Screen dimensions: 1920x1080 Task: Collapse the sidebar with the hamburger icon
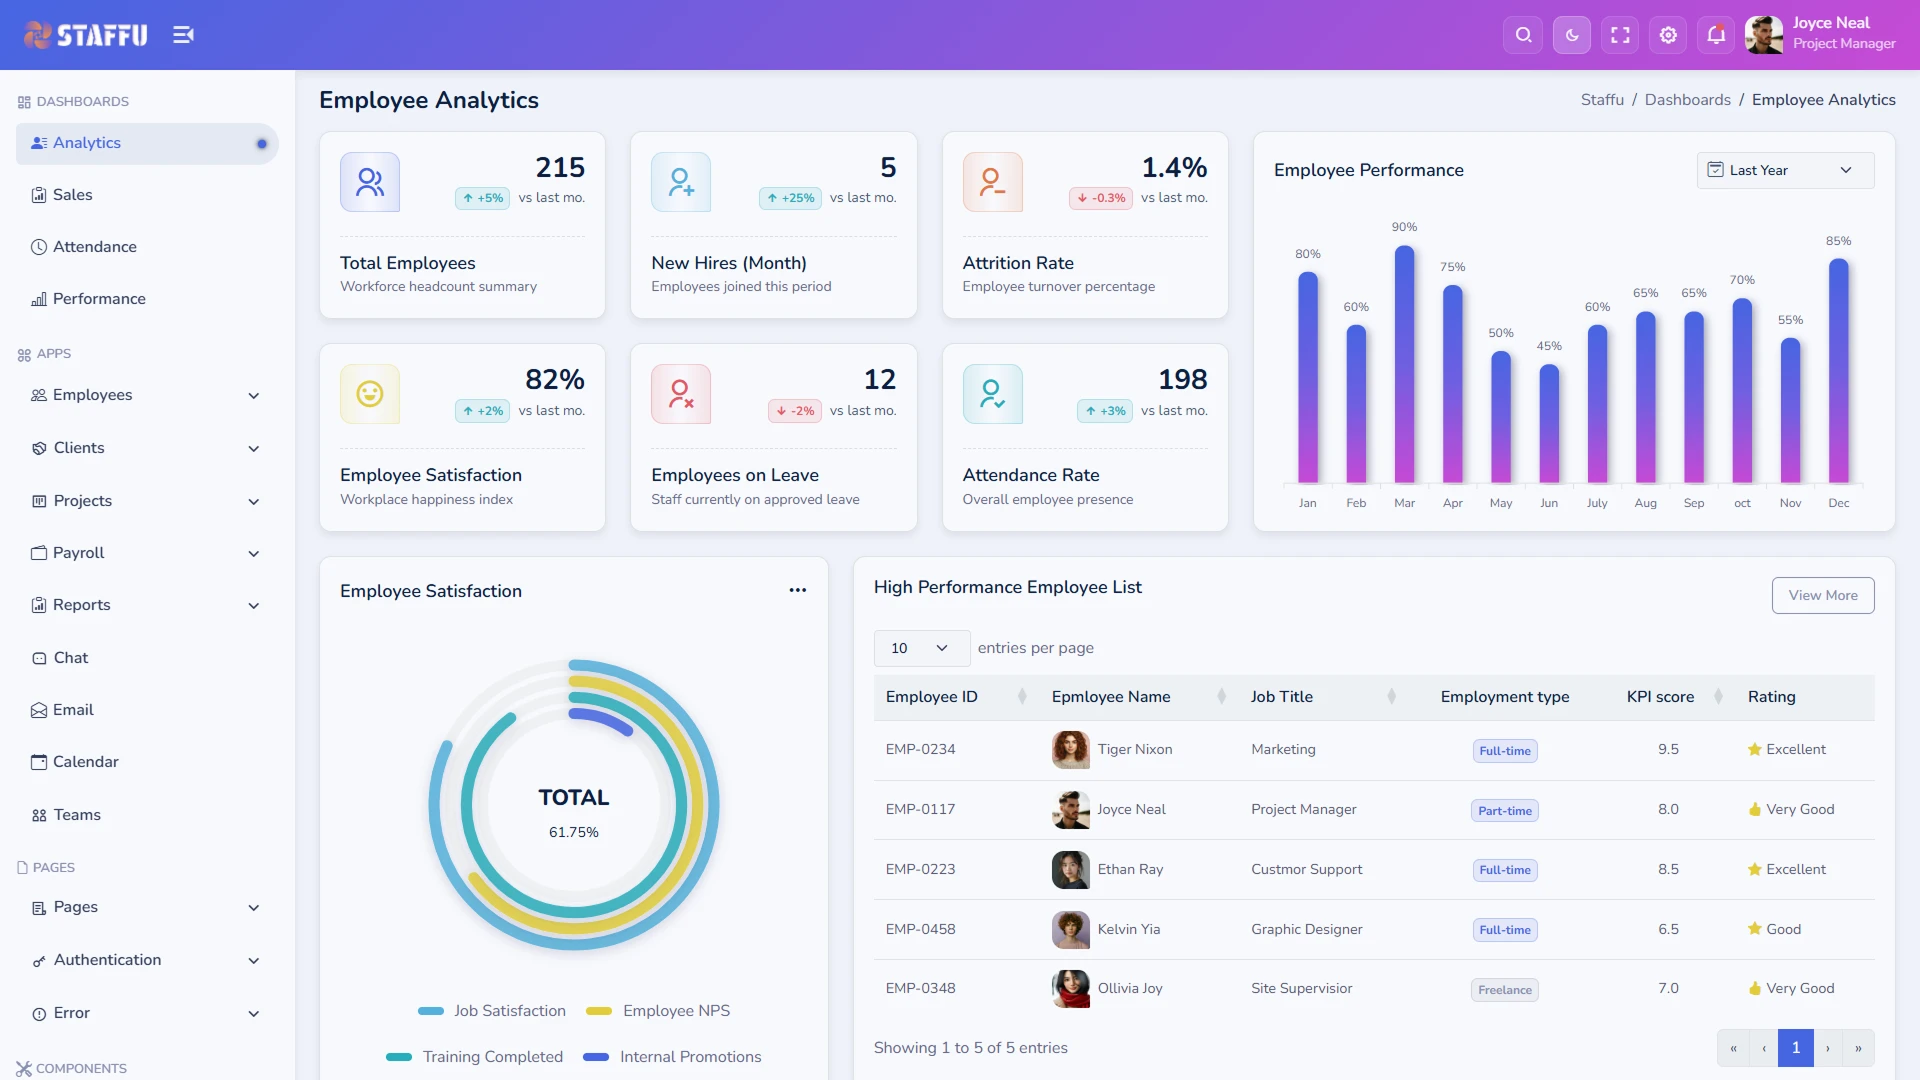click(x=183, y=35)
